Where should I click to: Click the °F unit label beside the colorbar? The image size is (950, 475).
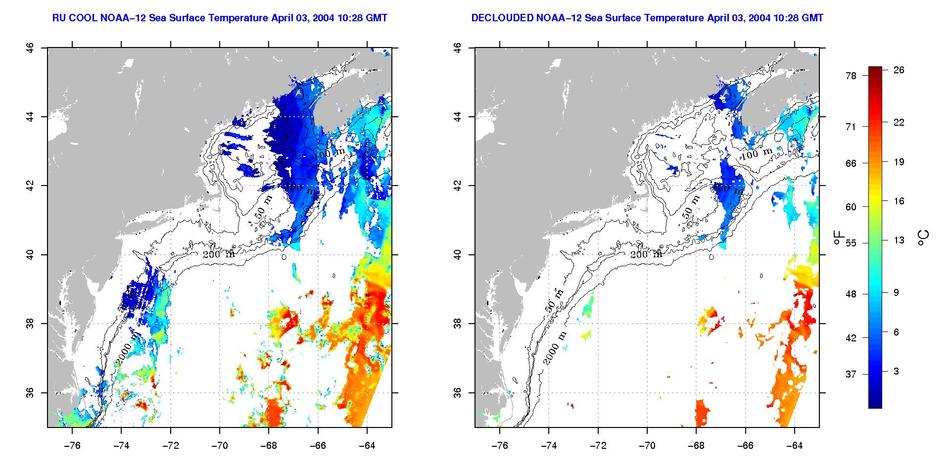[x=837, y=238]
